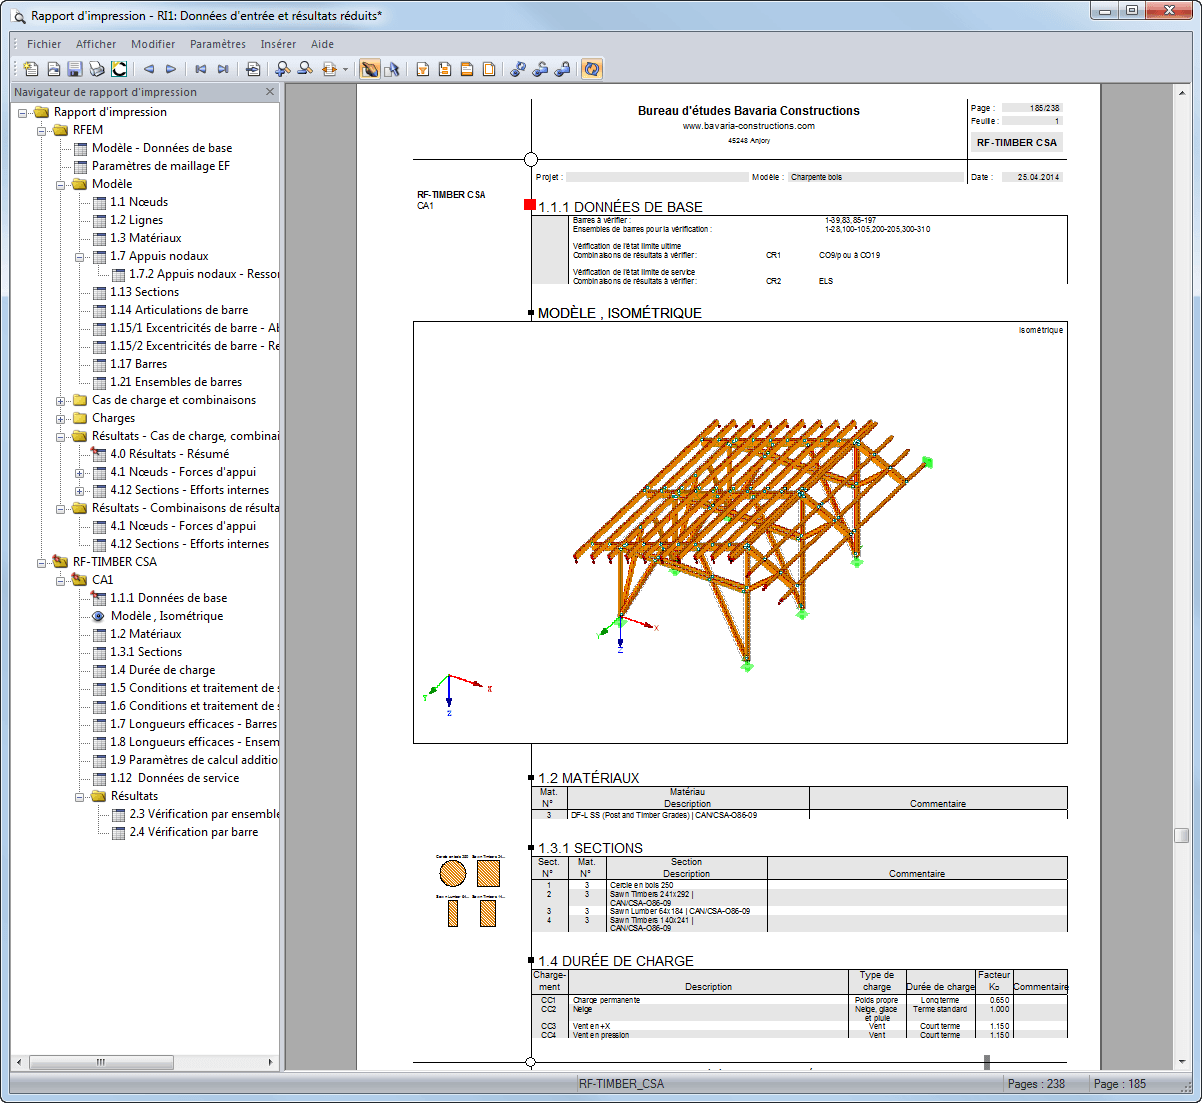Screen dimensions: 1202x1103
Task: Click the navigator scroll right arrow
Action: click(271, 1062)
